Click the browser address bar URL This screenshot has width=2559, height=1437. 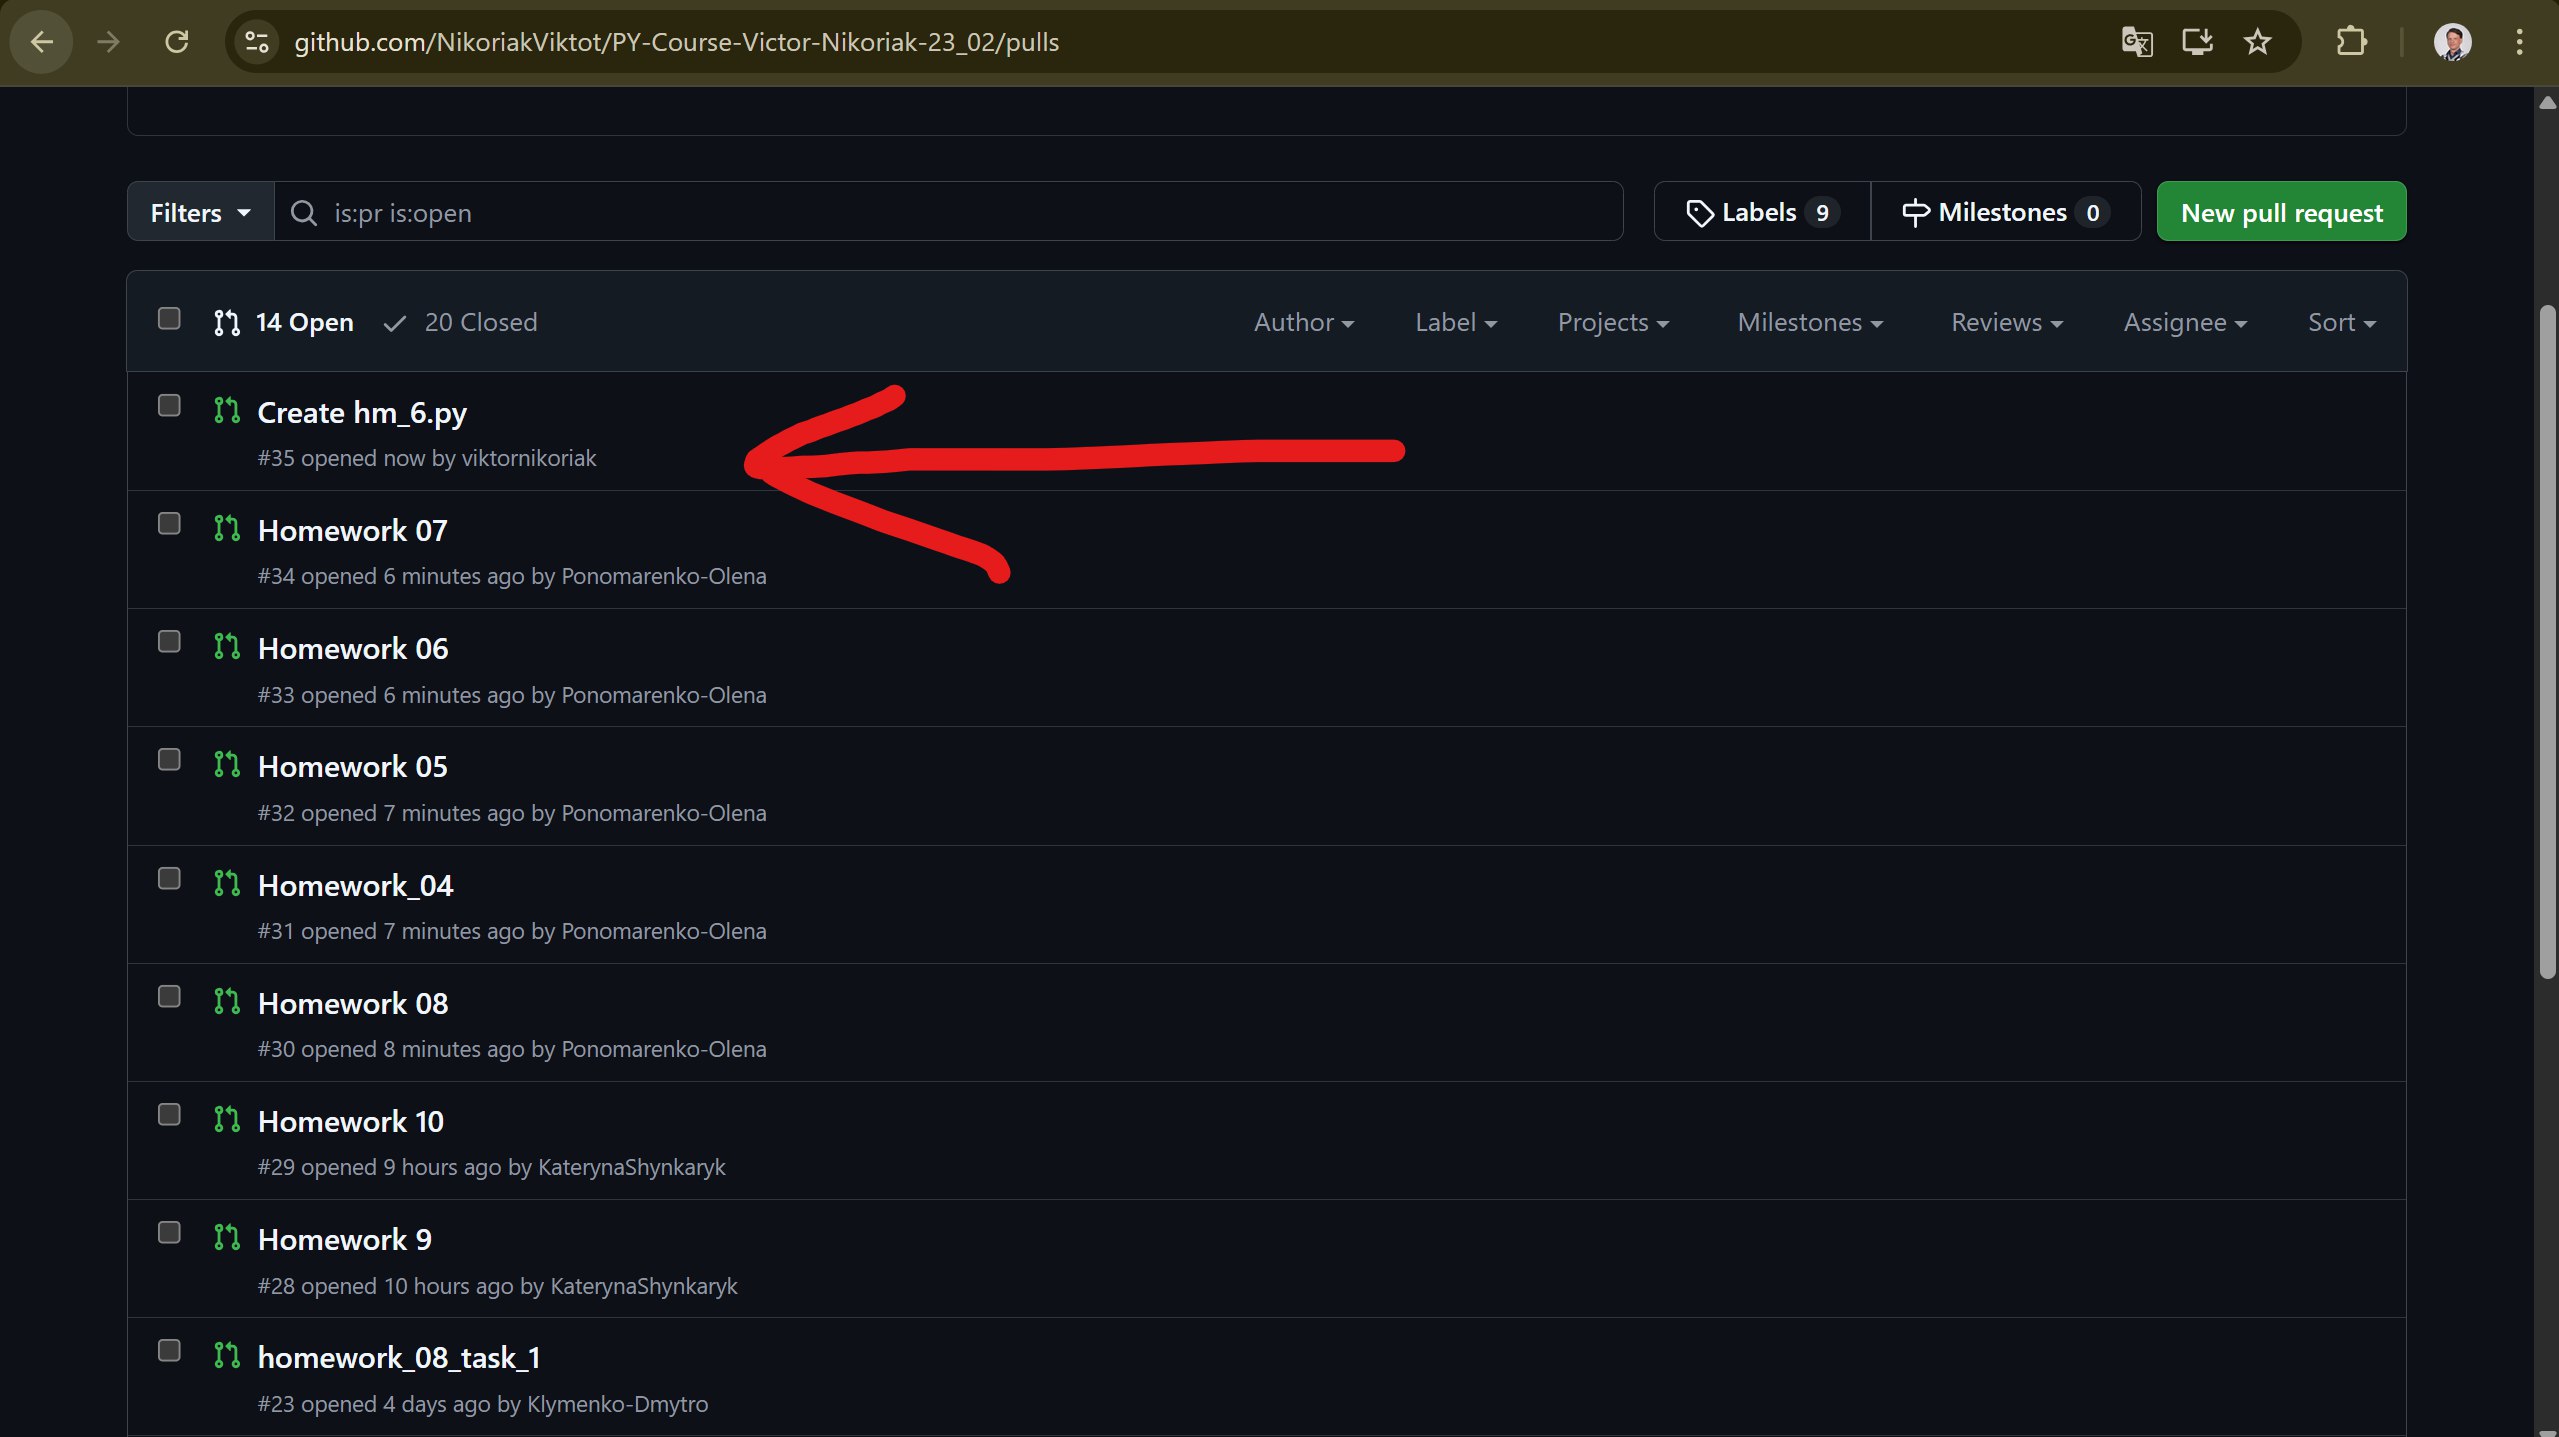(676, 42)
